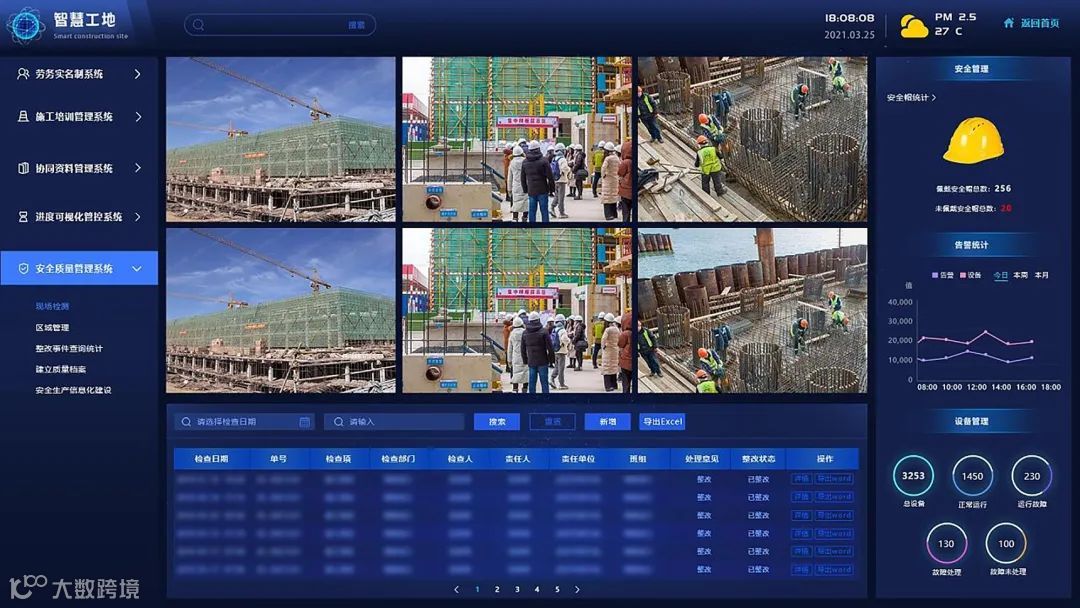Select the 区域管理 submenu item
The image size is (1080, 608).
52,328
